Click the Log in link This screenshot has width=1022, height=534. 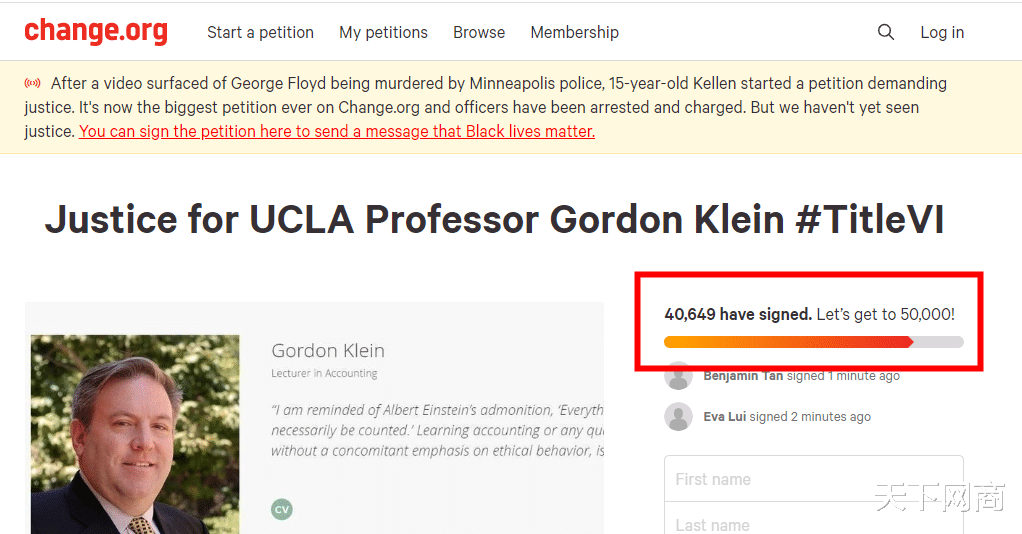(x=942, y=32)
